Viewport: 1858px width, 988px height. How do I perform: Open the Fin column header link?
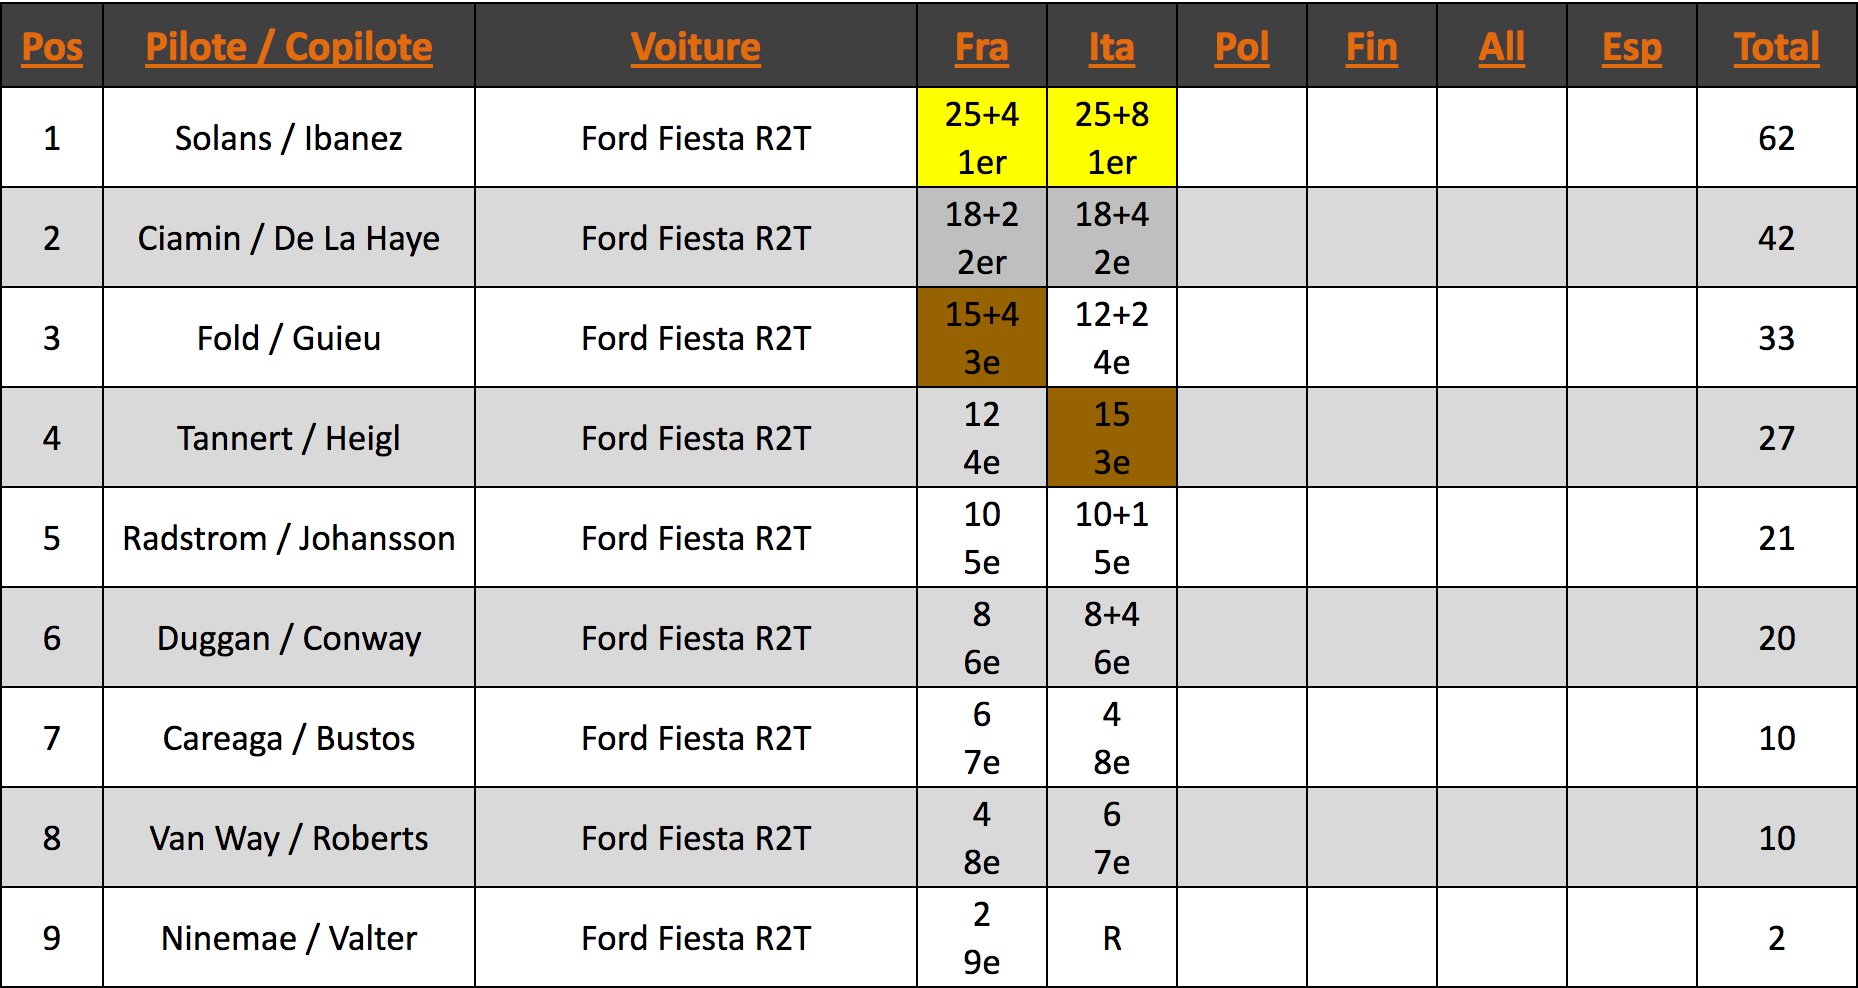[x=1372, y=47]
